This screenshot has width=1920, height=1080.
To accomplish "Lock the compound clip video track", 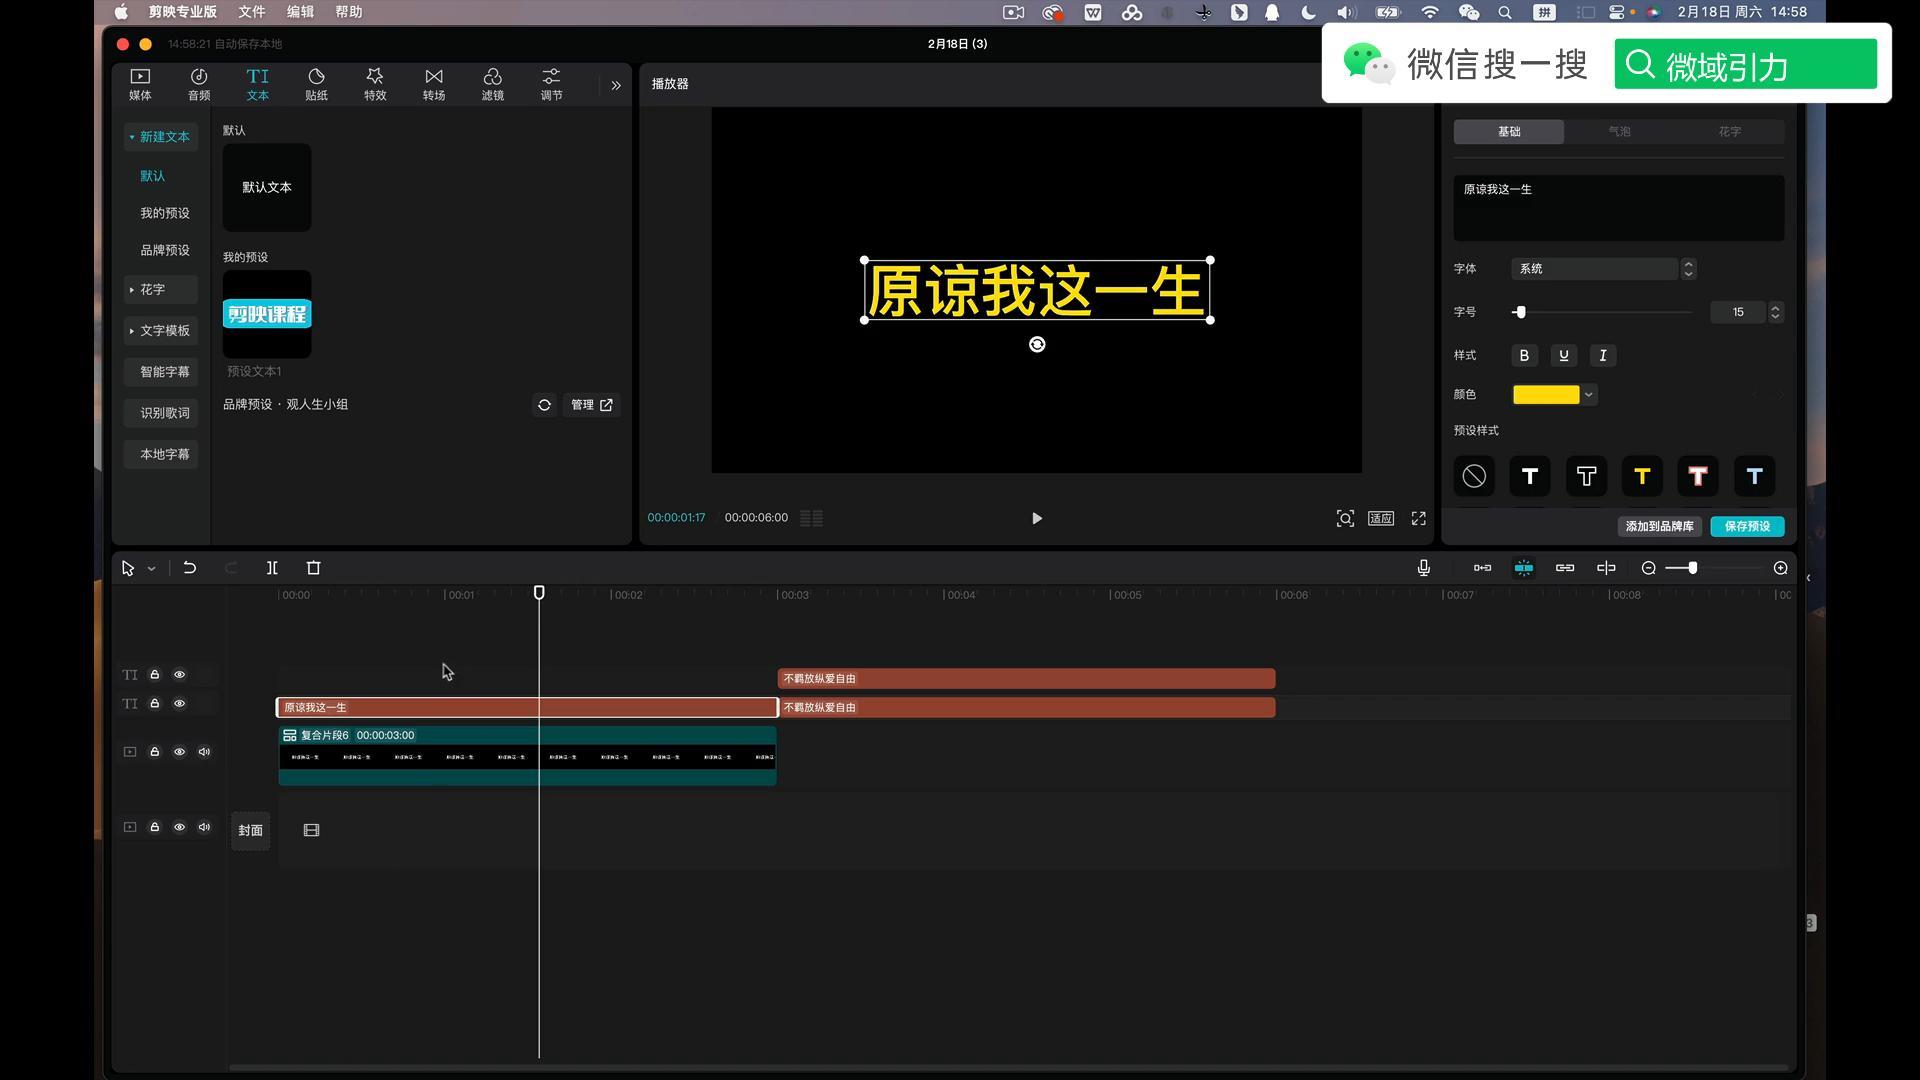I will tap(155, 752).
